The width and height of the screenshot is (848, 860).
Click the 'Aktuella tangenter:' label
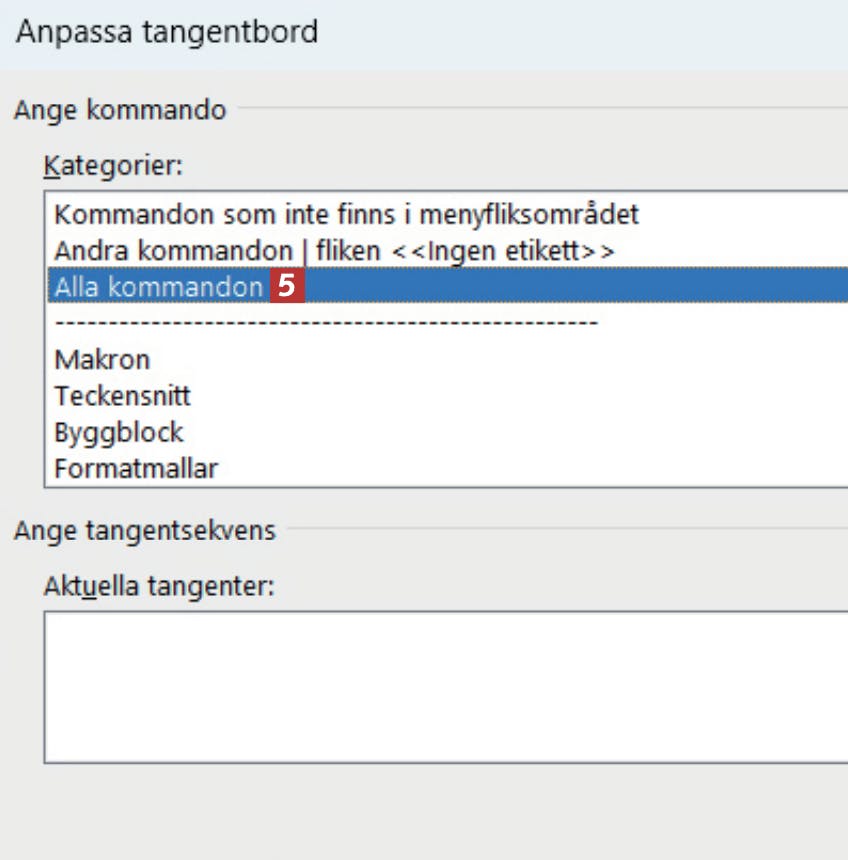158,586
